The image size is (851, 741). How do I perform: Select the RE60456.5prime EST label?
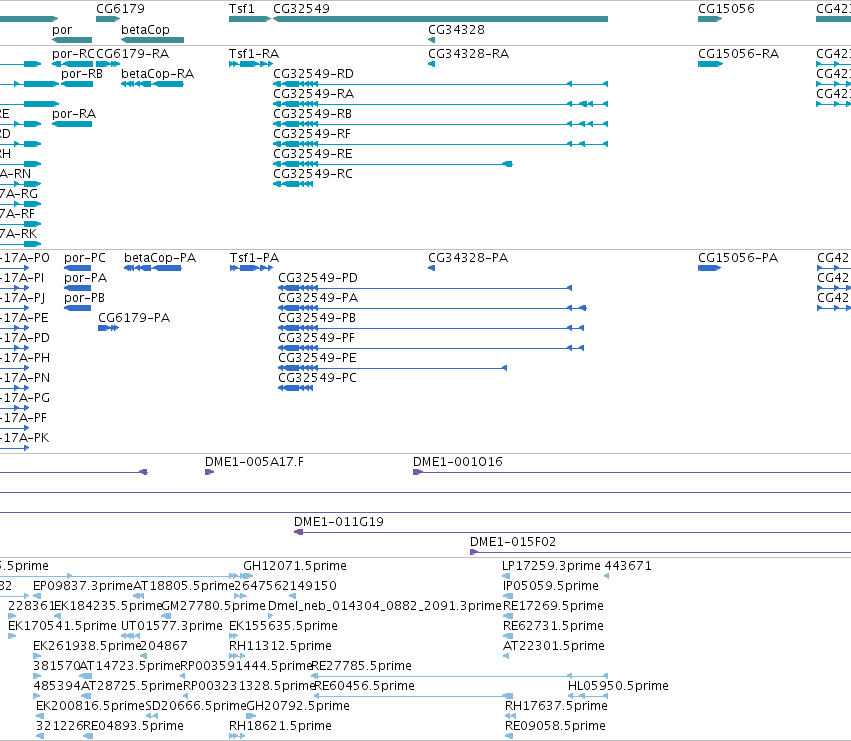click(x=365, y=686)
